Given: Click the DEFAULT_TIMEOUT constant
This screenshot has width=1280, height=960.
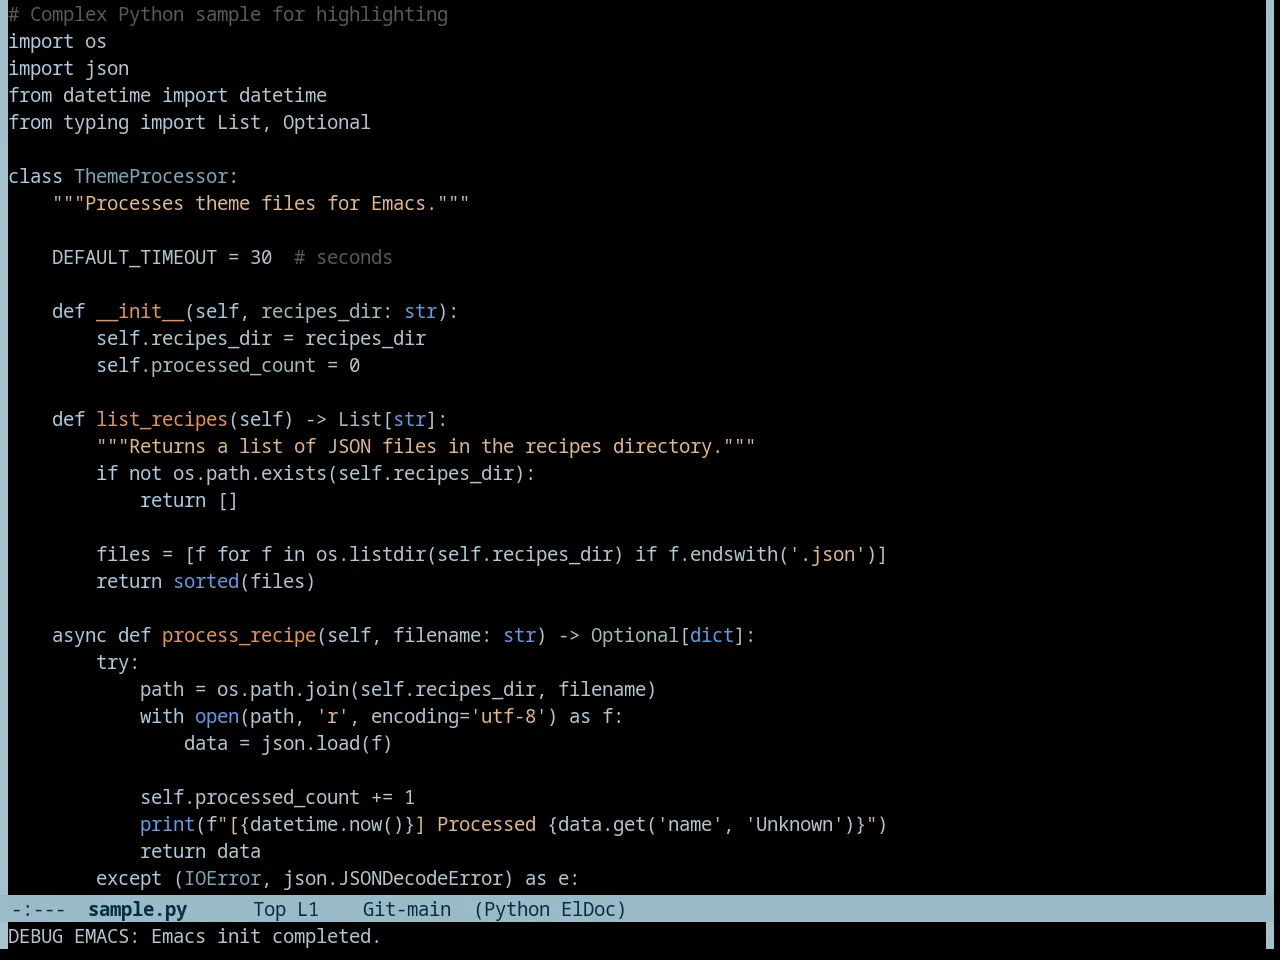Looking at the screenshot, I should (134, 257).
